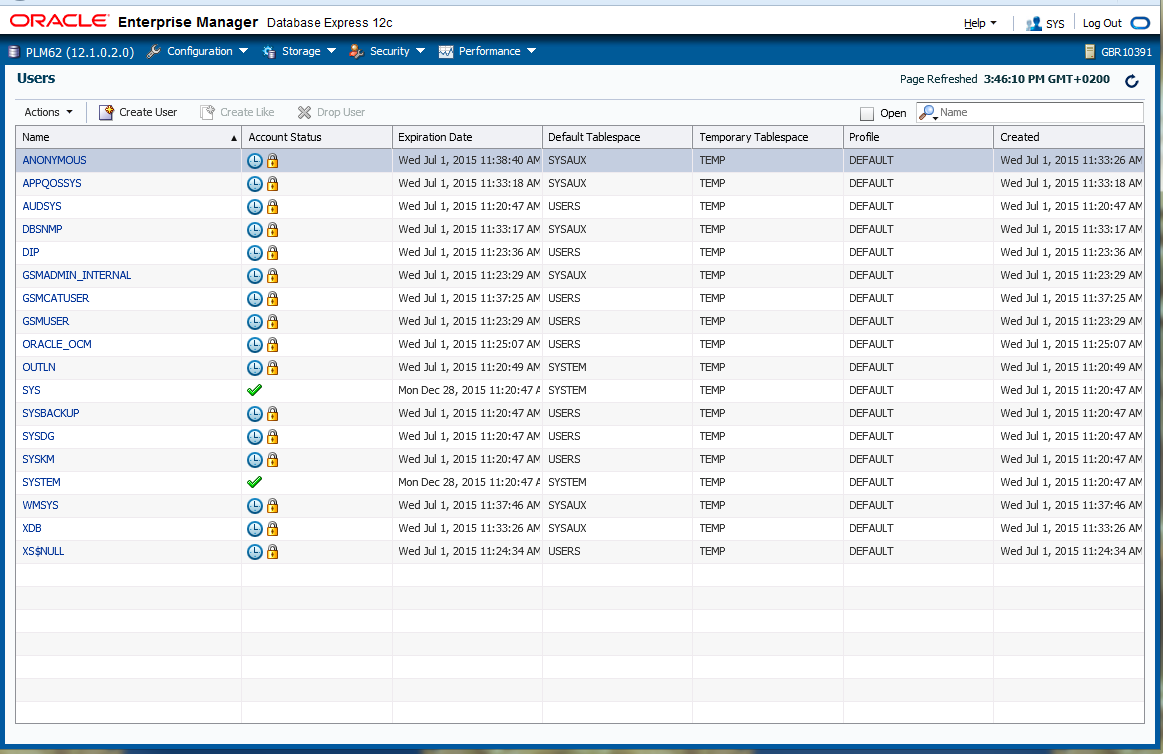Click the GBR10391 host label
This screenshot has height=754, width=1163.
[x=1126, y=52]
